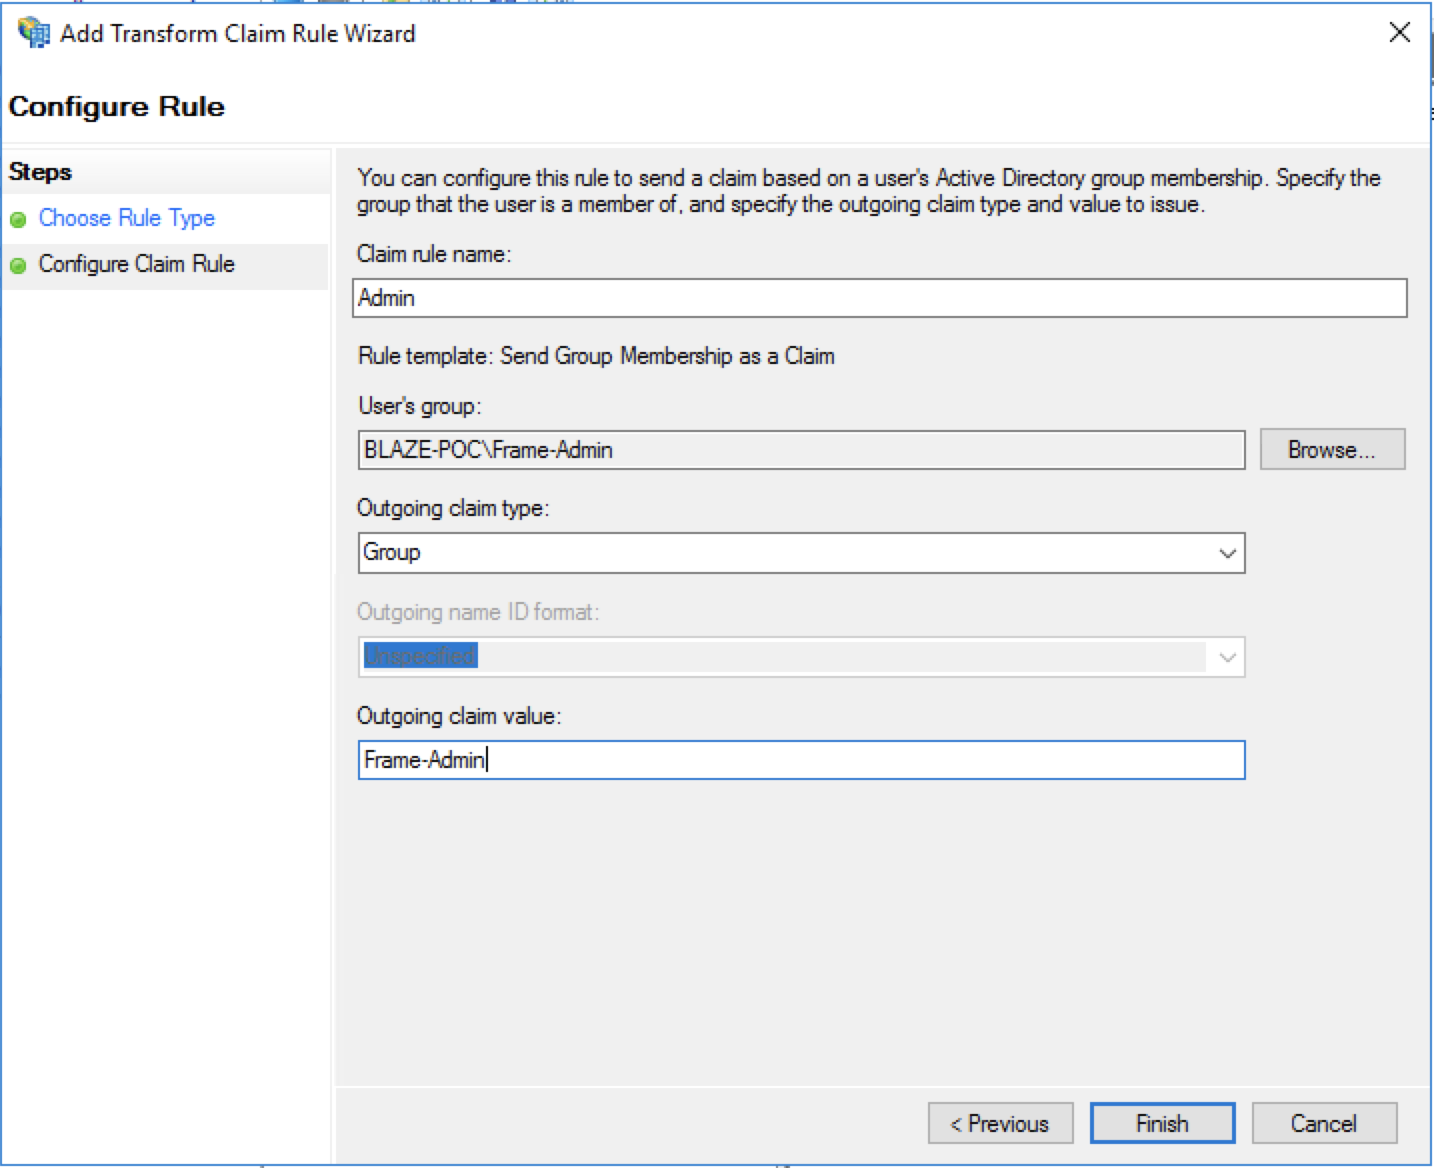Click the Rule template description text
This screenshot has height=1168, width=1434.
tap(596, 356)
